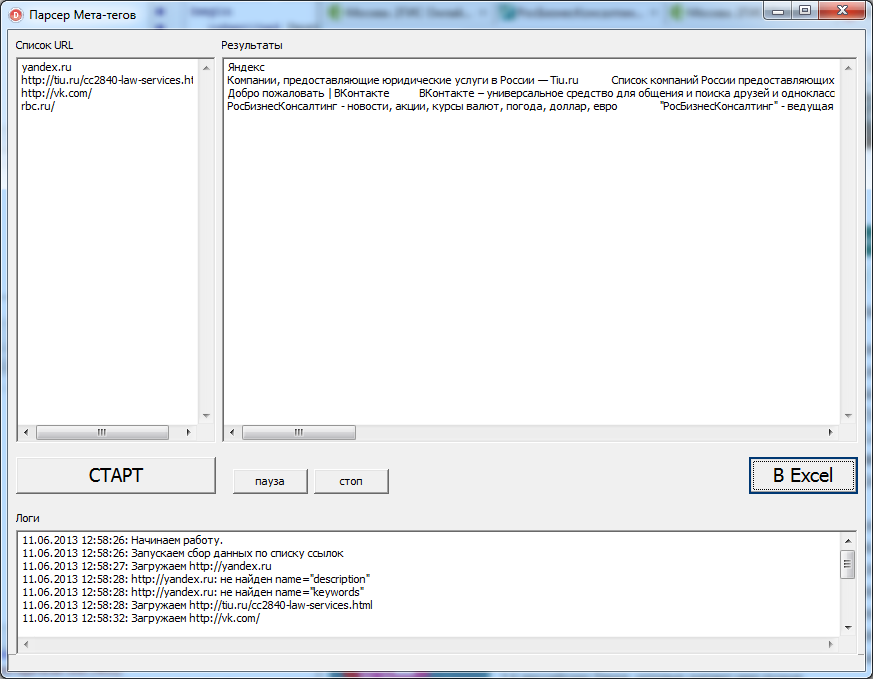
Task: Click URL list scroll left arrow
Action: [26, 432]
